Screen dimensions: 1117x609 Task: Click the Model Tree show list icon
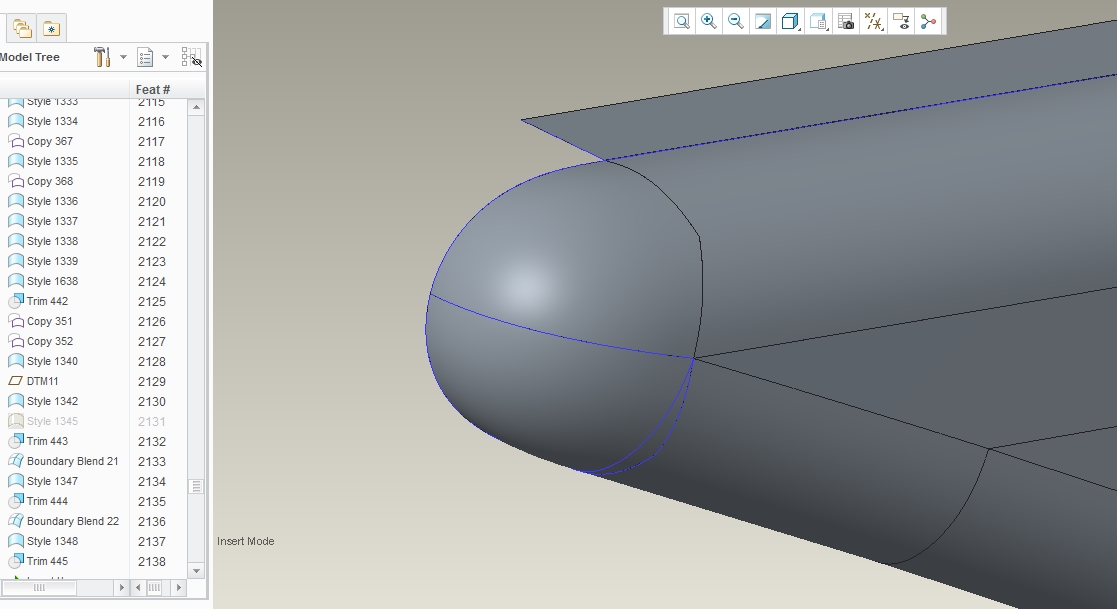(x=145, y=57)
